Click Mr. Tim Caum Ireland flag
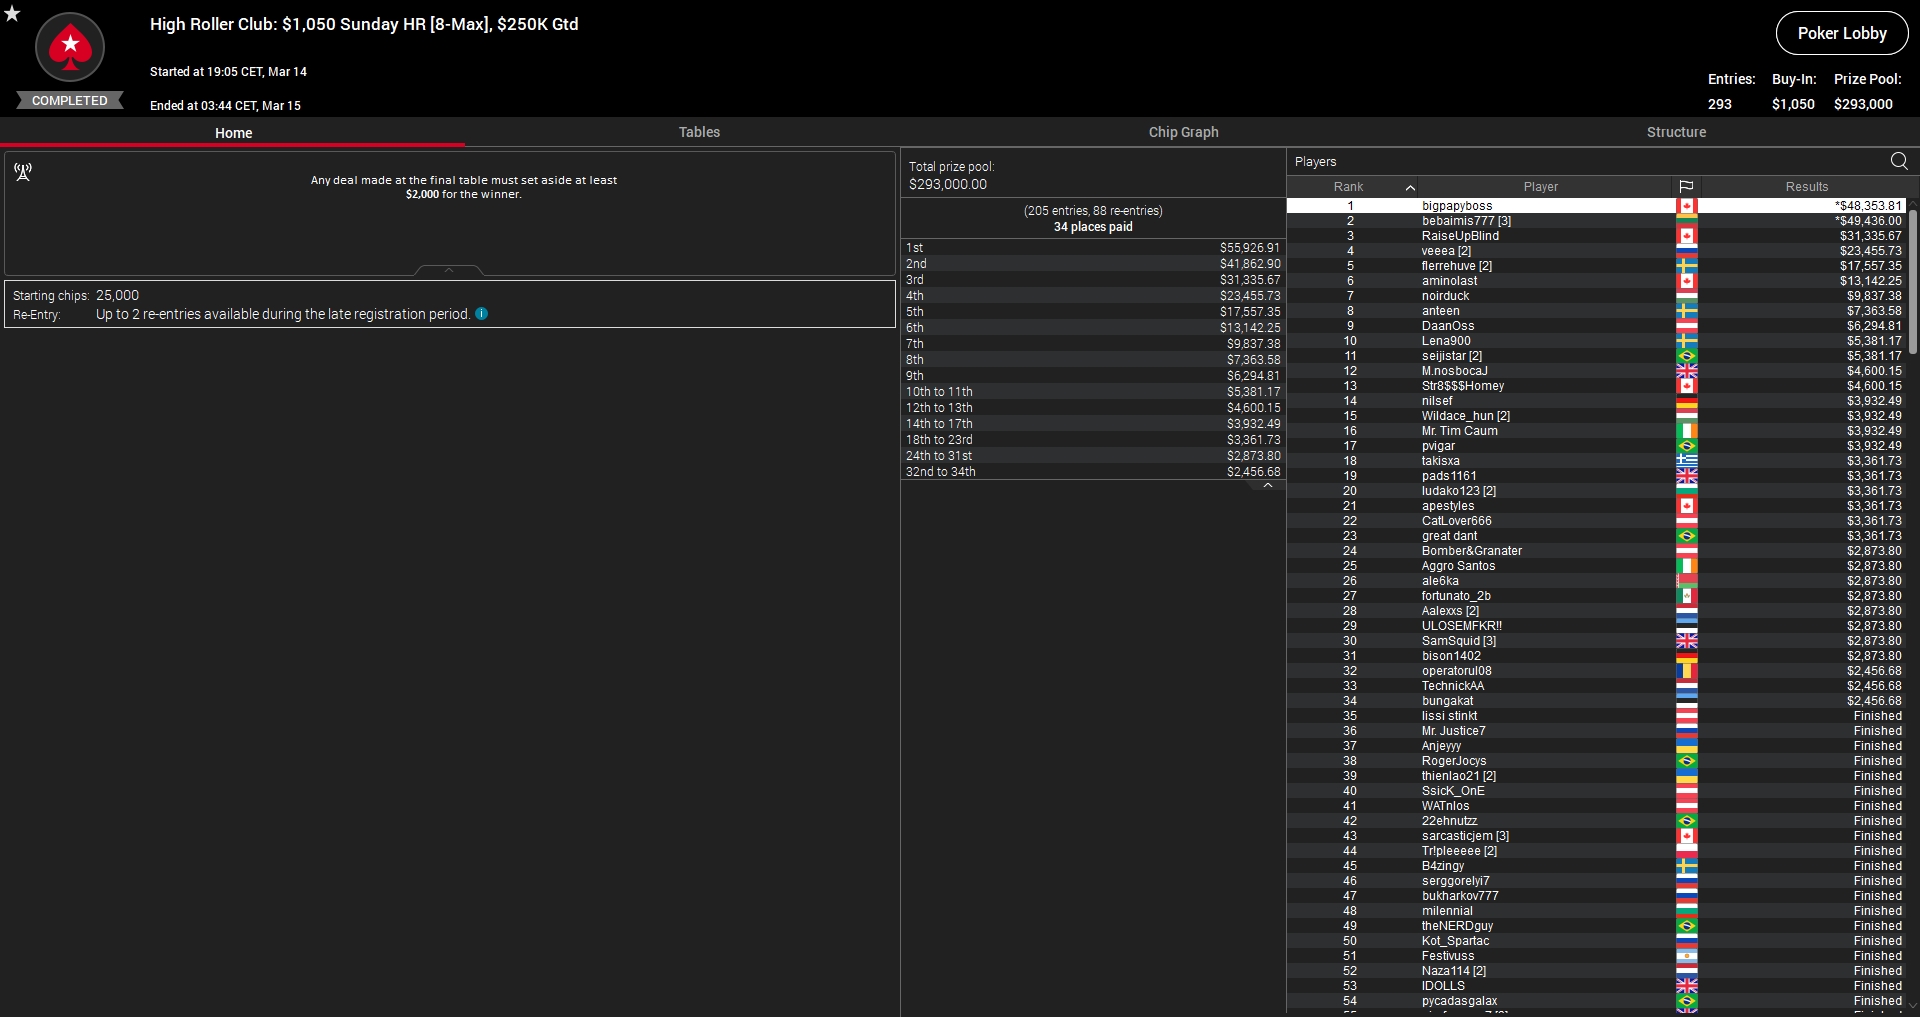The width and height of the screenshot is (1920, 1017). pyautogui.click(x=1687, y=431)
